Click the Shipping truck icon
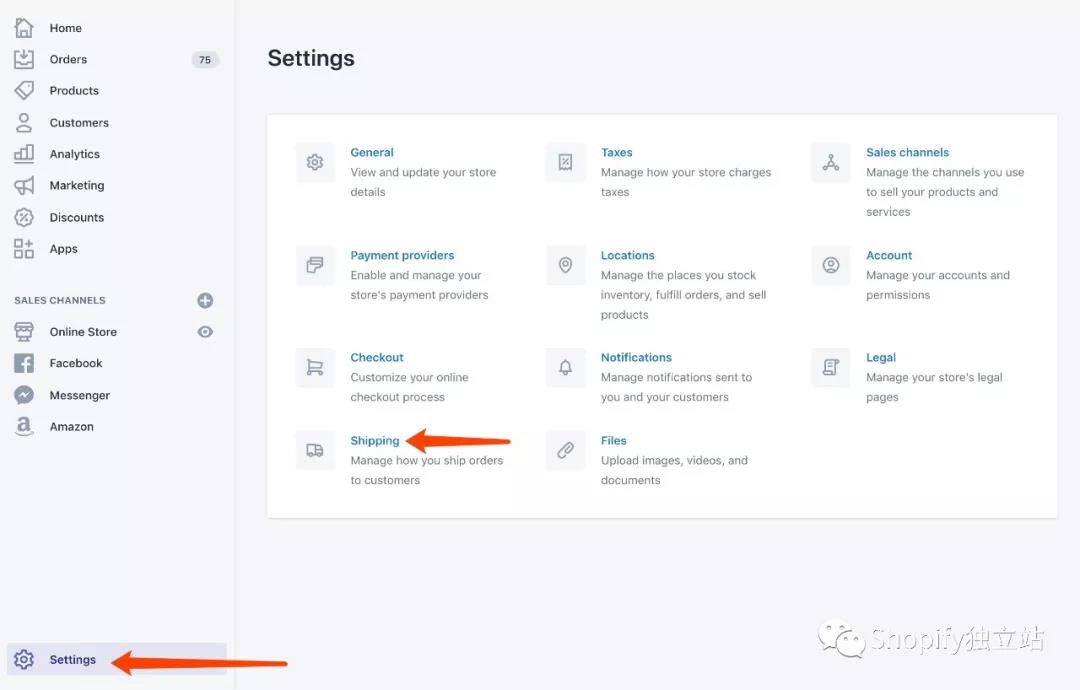This screenshot has height=690, width=1080. click(x=315, y=450)
